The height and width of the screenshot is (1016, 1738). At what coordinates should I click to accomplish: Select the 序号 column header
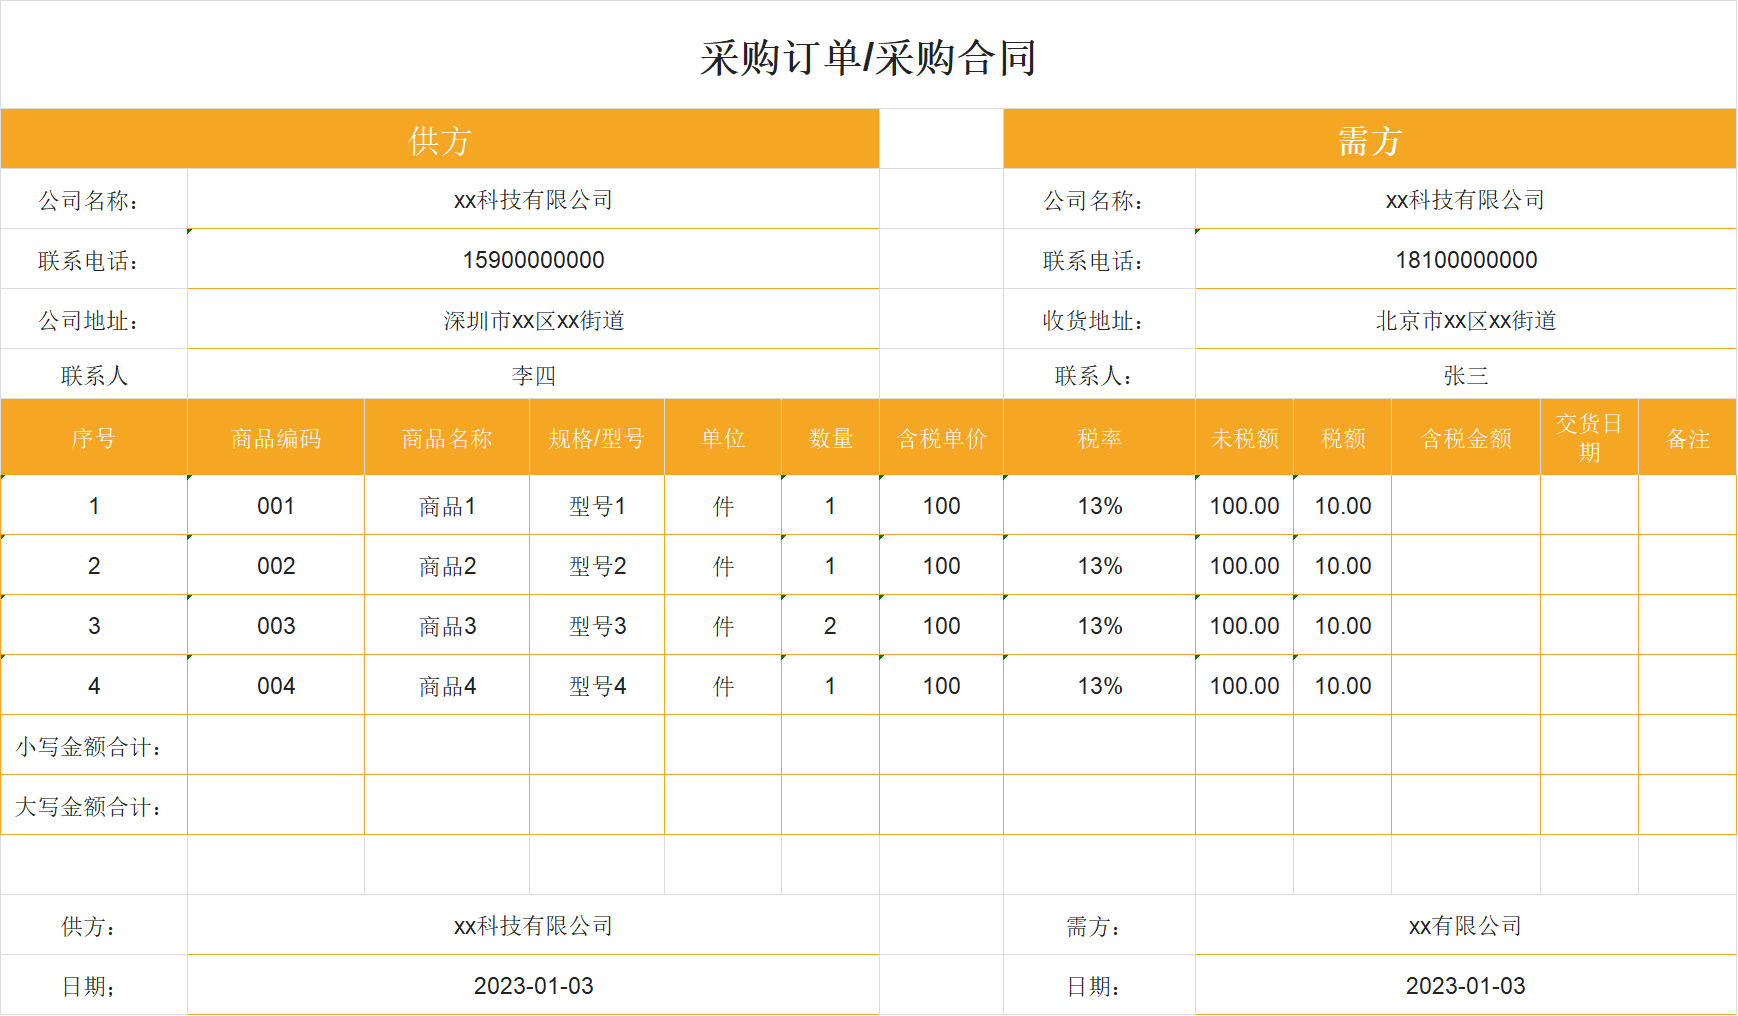pos(94,438)
